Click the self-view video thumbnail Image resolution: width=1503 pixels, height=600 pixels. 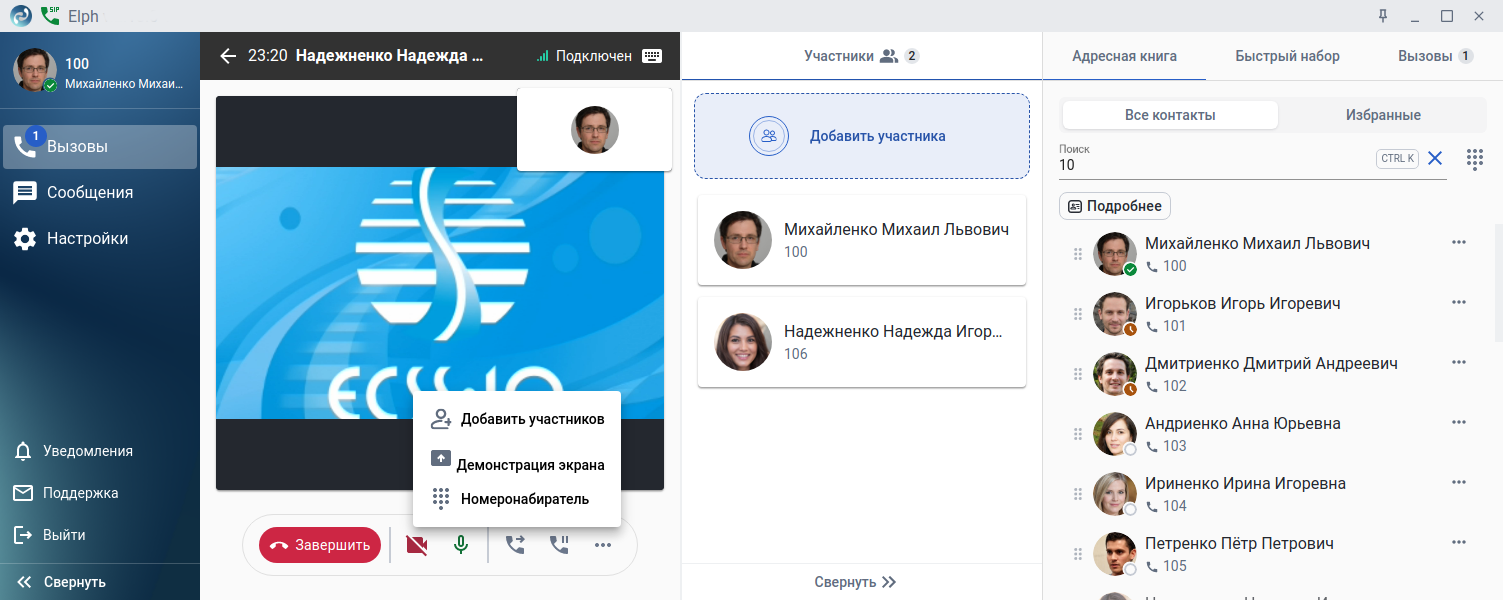click(595, 129)
